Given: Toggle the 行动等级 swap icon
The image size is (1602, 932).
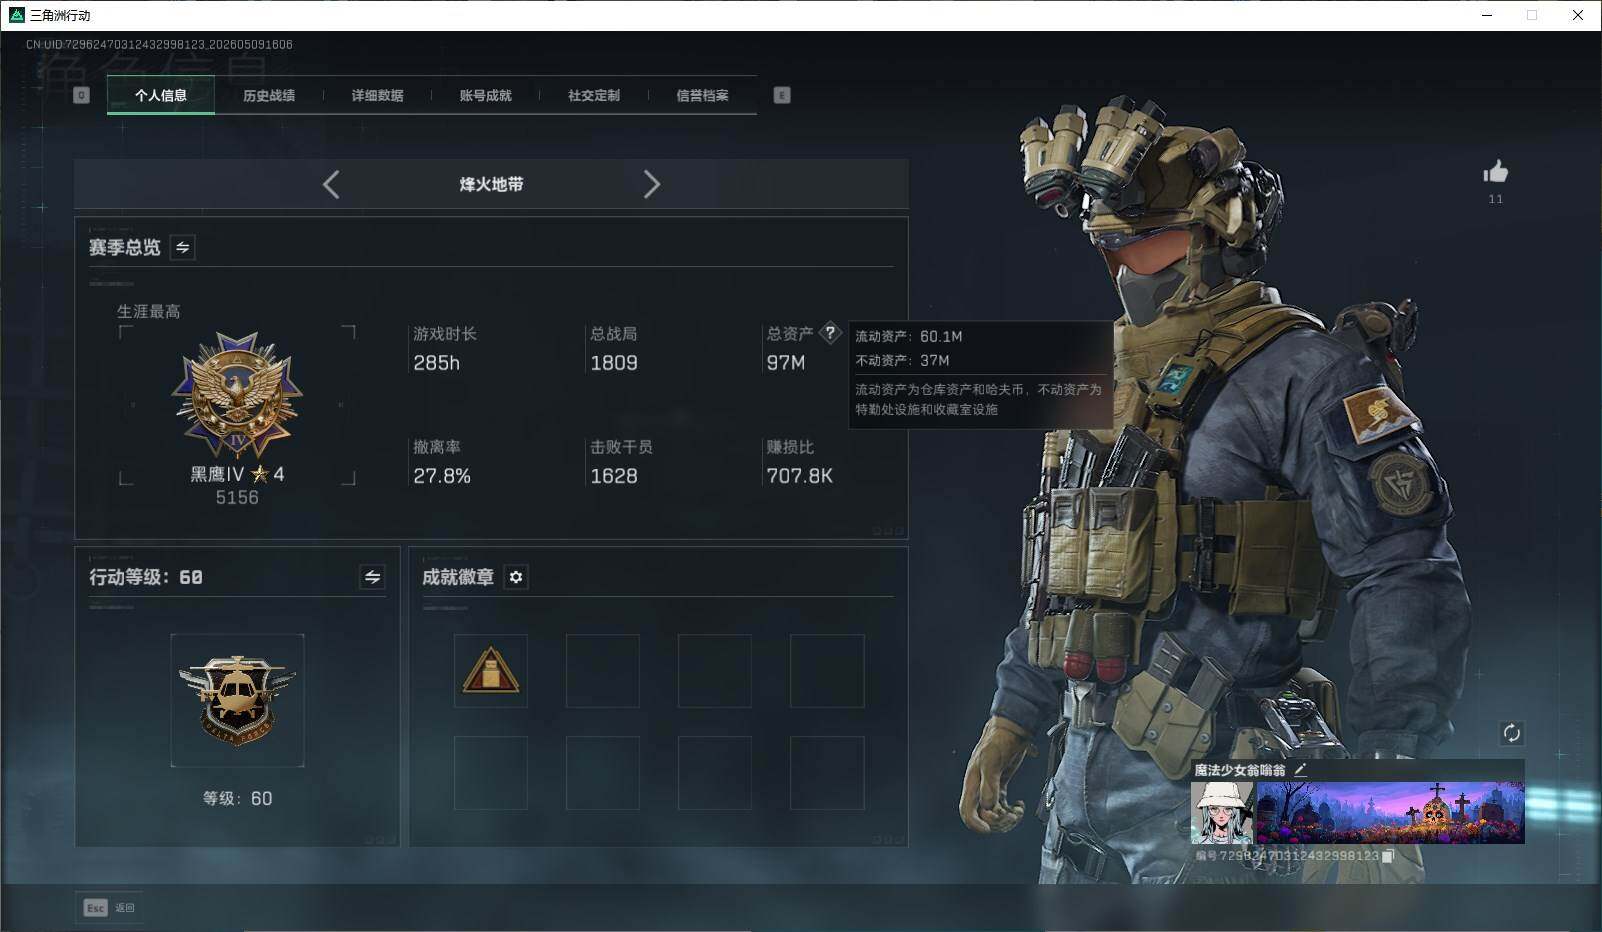Looking at the screenshot, I should point(372,577).
